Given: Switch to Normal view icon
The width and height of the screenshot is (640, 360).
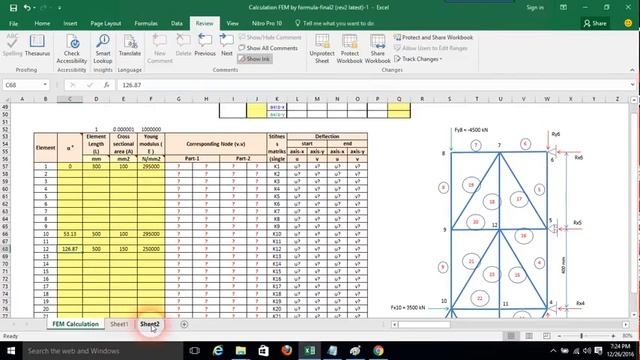Looking at the screenshot, I should tap(511, 336).
